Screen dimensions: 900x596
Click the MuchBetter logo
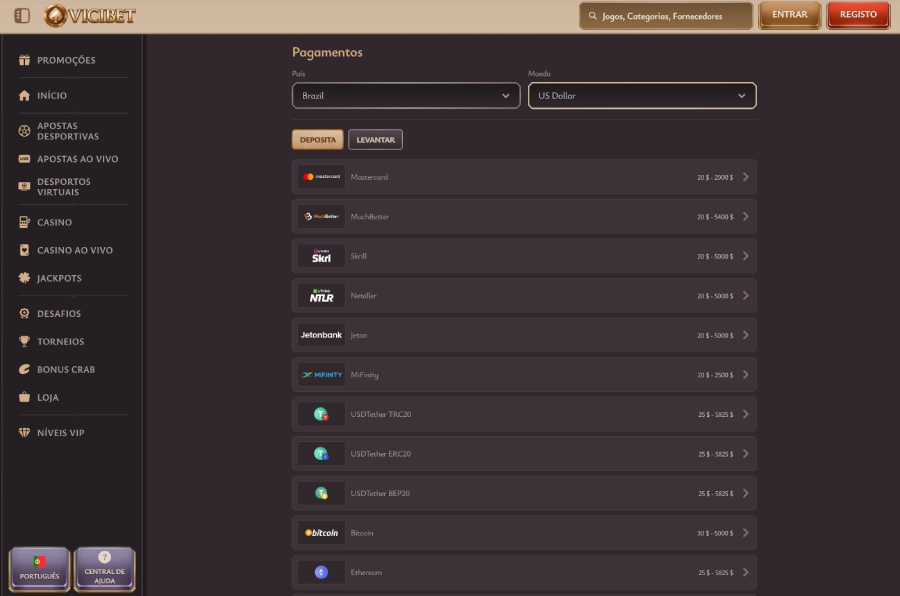321,216
